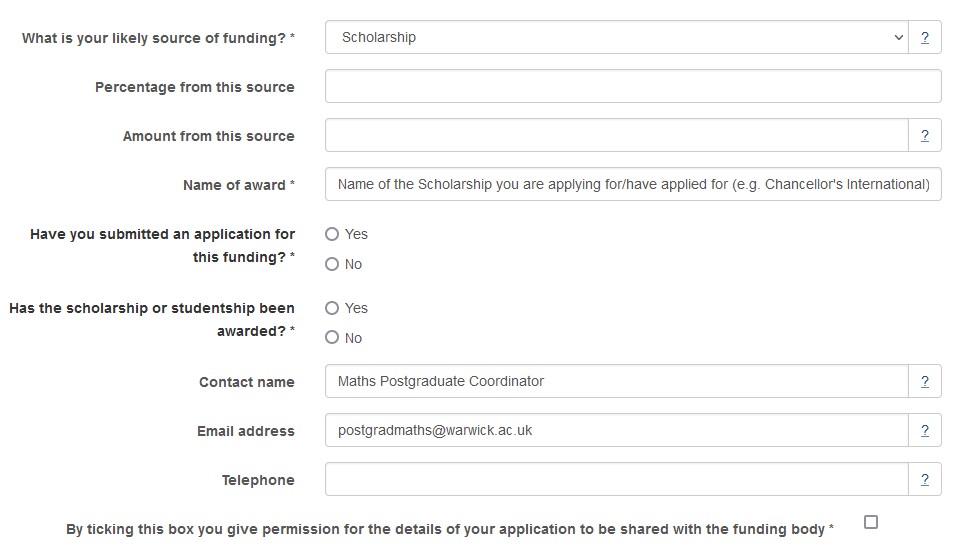The height and width of the screenshot is (553, 976).
Task: Click the Contact name input field
Action: pyautogui.click(x=617, y=381)
